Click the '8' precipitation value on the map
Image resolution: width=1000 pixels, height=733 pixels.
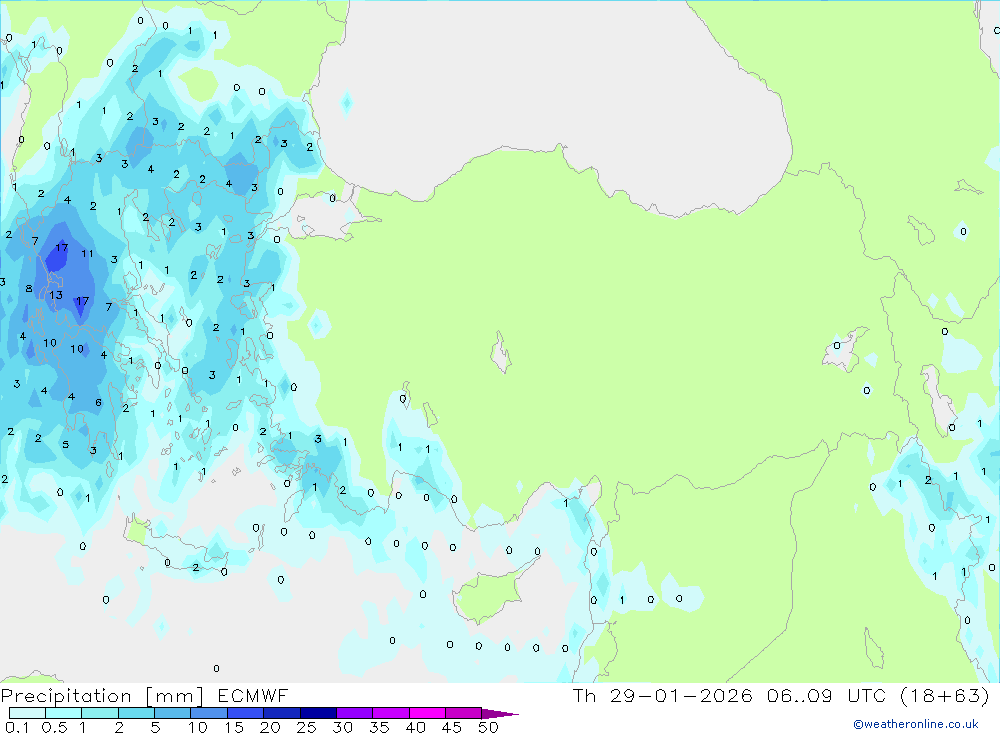click(29, 288)
